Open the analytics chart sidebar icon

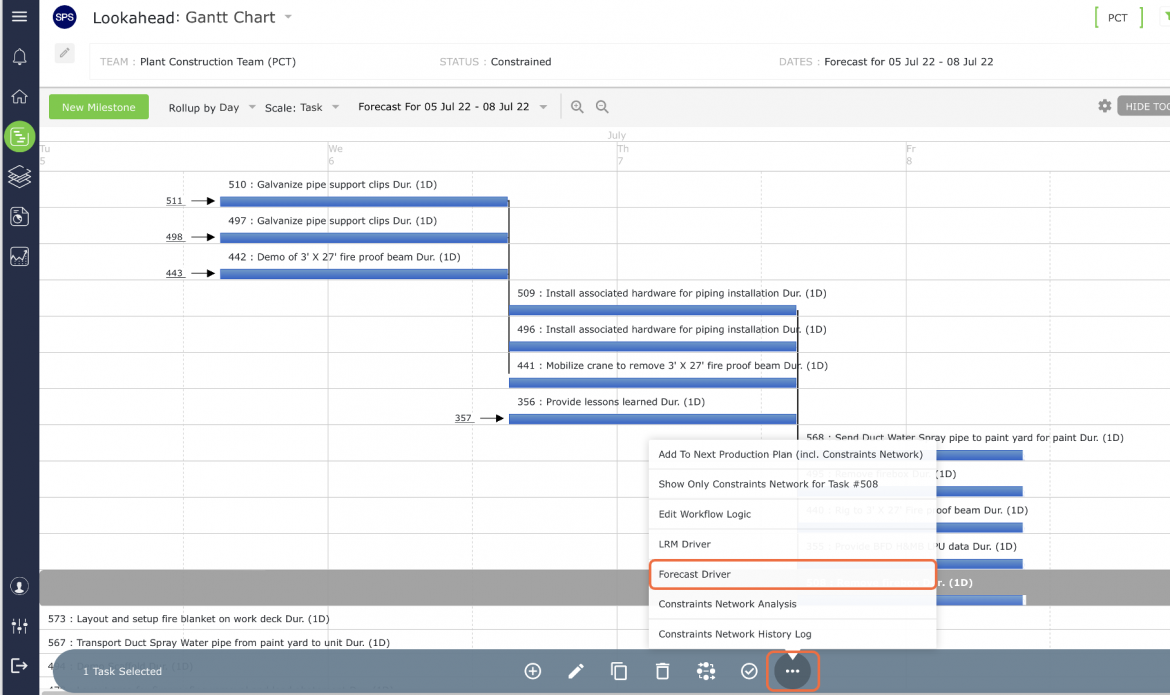pyautogui.click(x=19, y=257)
